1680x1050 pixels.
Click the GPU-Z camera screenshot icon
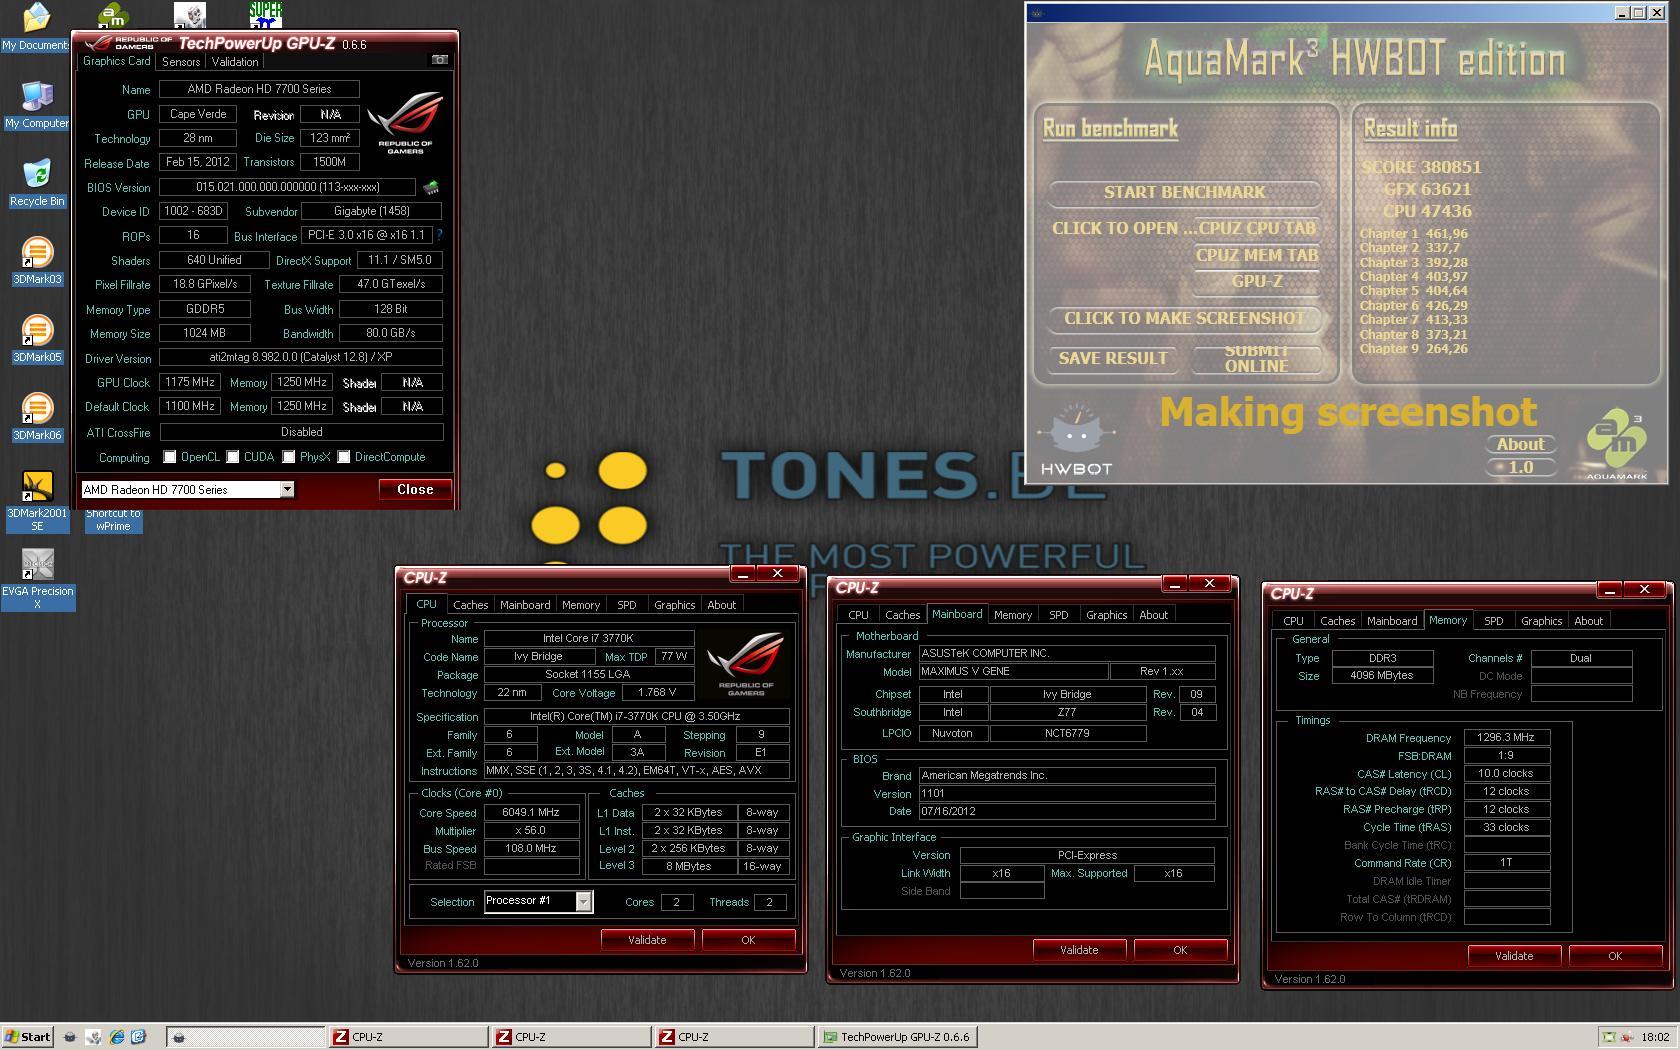[439, 60]
